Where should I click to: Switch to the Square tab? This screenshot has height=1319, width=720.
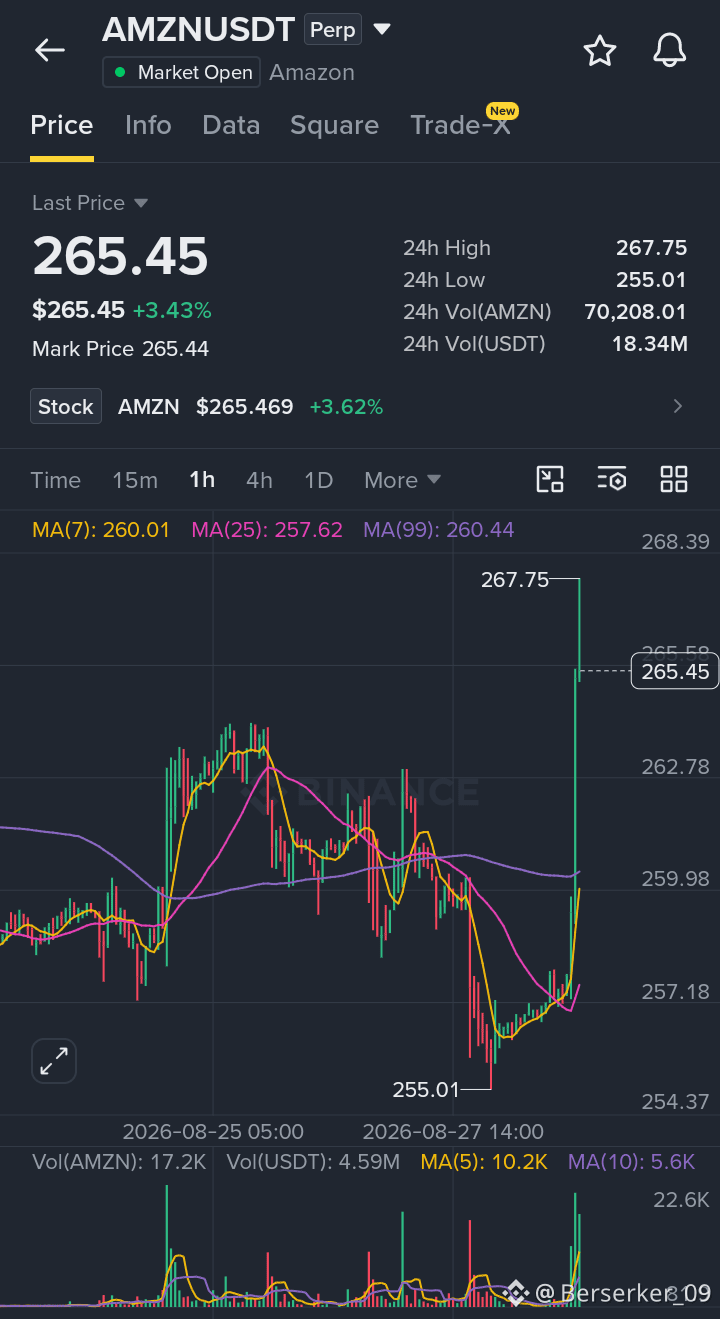click(x=334, y=125)
